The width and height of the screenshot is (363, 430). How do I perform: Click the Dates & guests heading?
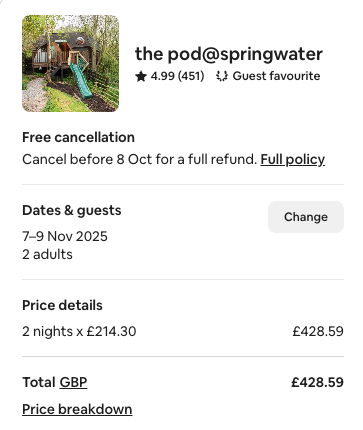point(72,211)
